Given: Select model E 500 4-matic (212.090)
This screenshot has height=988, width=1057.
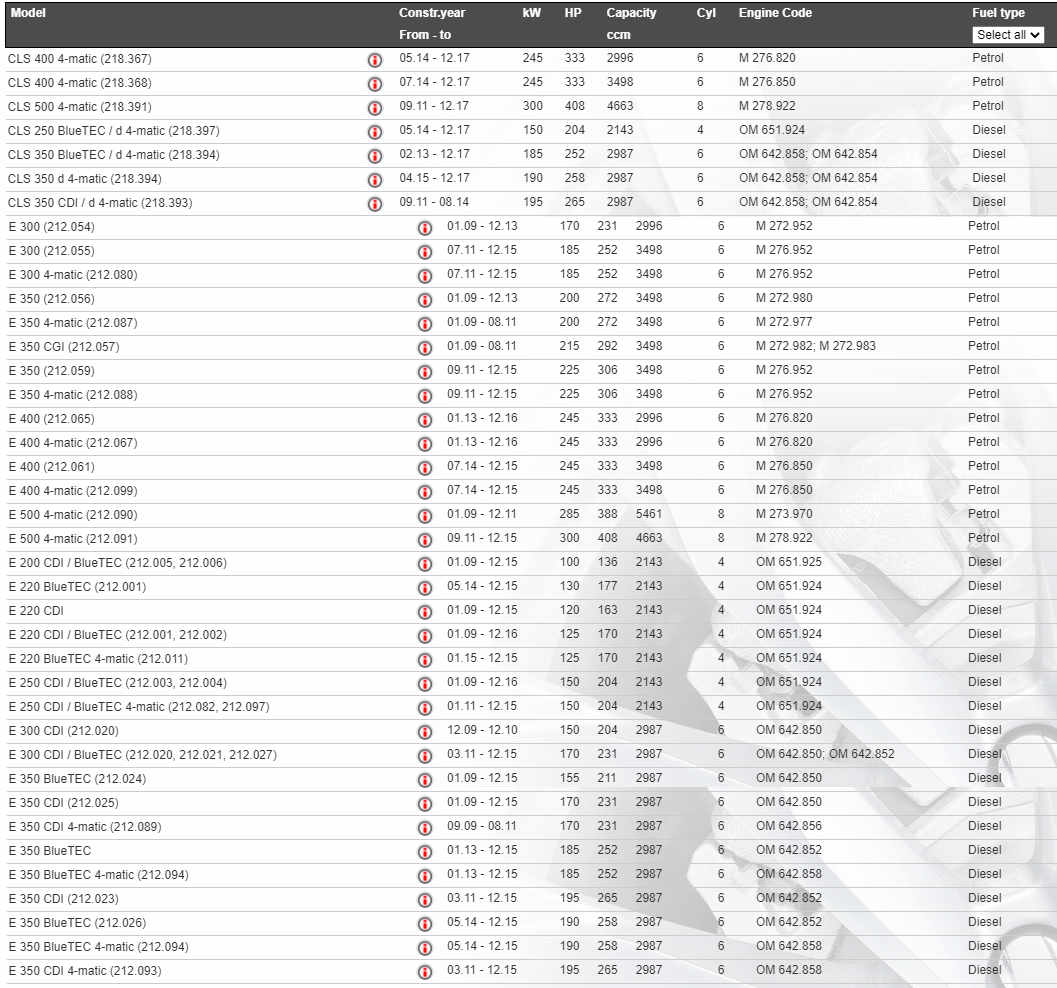Looking at the screenshot, I should tap(73, 515).
